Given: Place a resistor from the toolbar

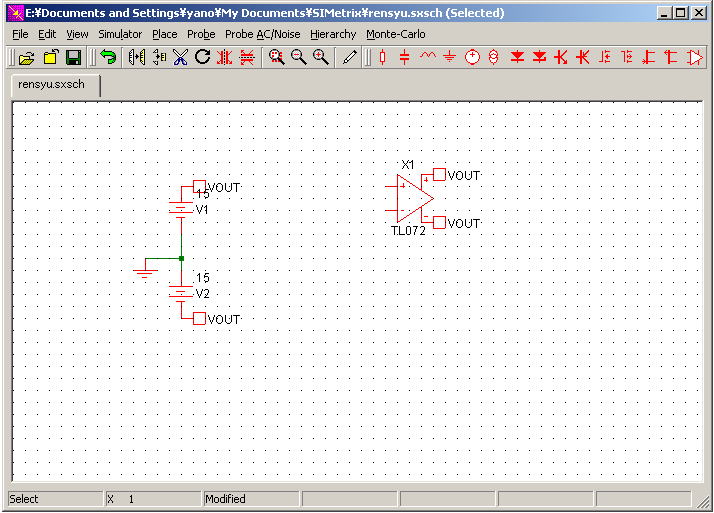Looking at the screenshot, I should (x=382, y=58).
